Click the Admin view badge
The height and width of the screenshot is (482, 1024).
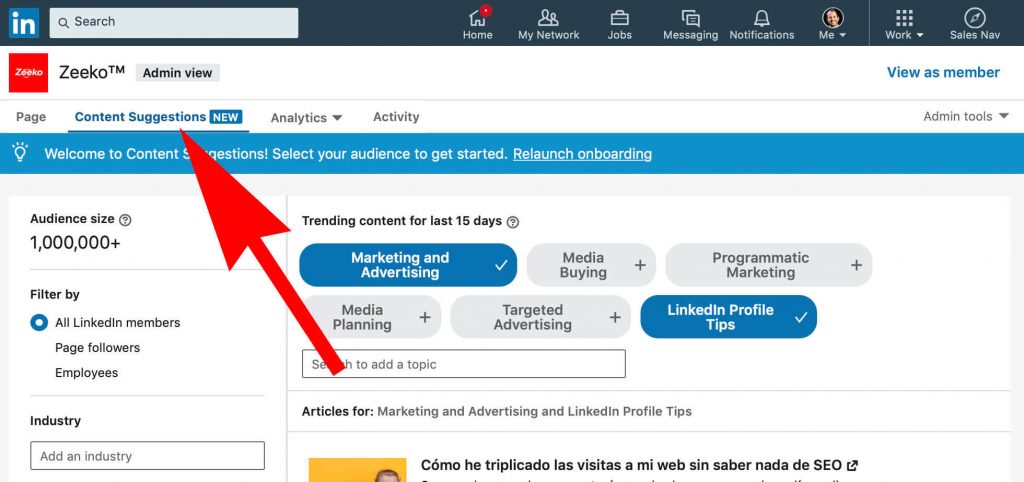pyautogui.click(x=178, y=73)
